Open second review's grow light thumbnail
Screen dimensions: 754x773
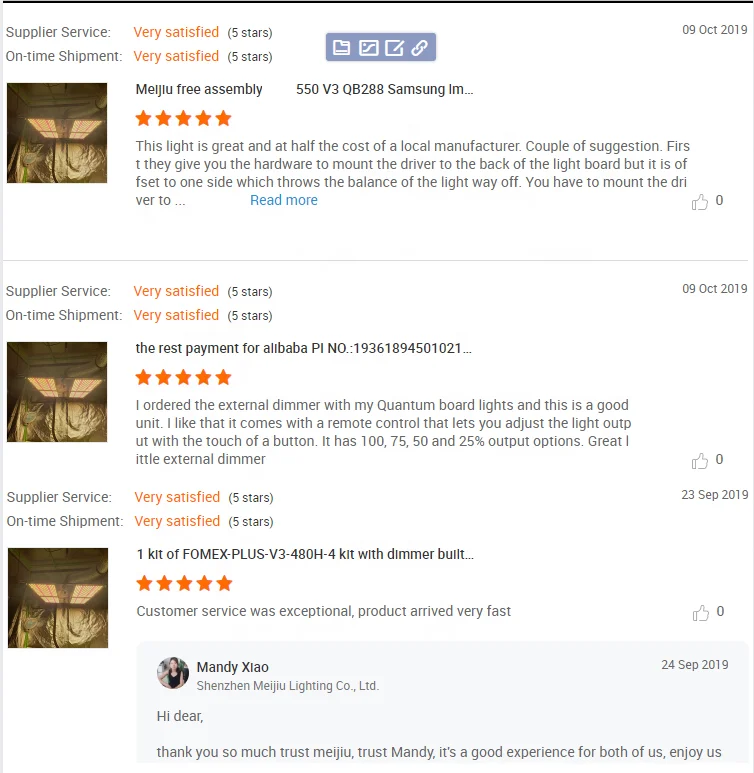(x=57, y=392)
